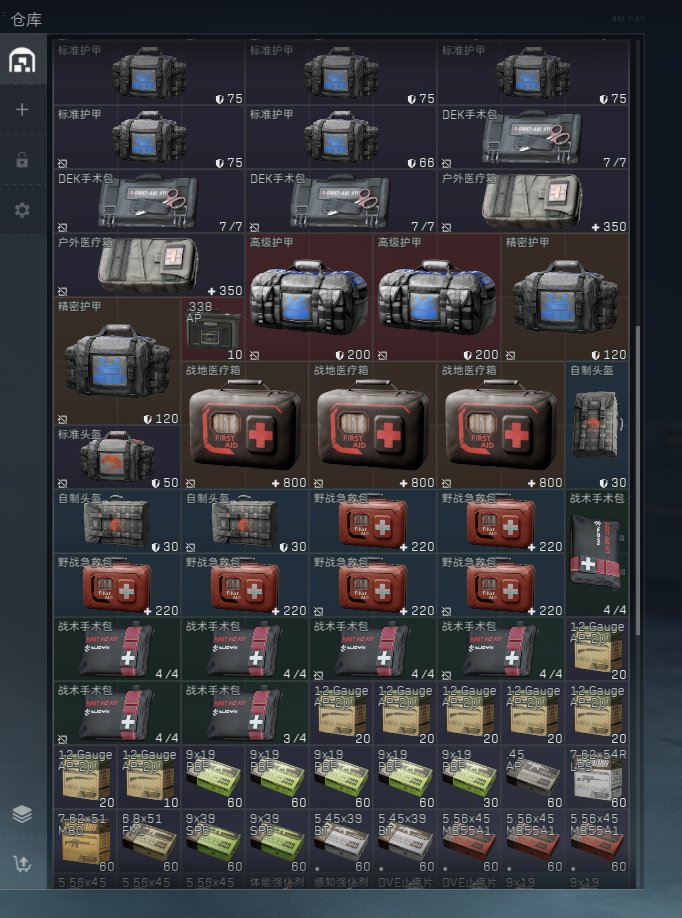Select the 5.45x39 BT next to 5.56x45 M855A1
Screen dimensions: 682x918
tap(405, 841)
